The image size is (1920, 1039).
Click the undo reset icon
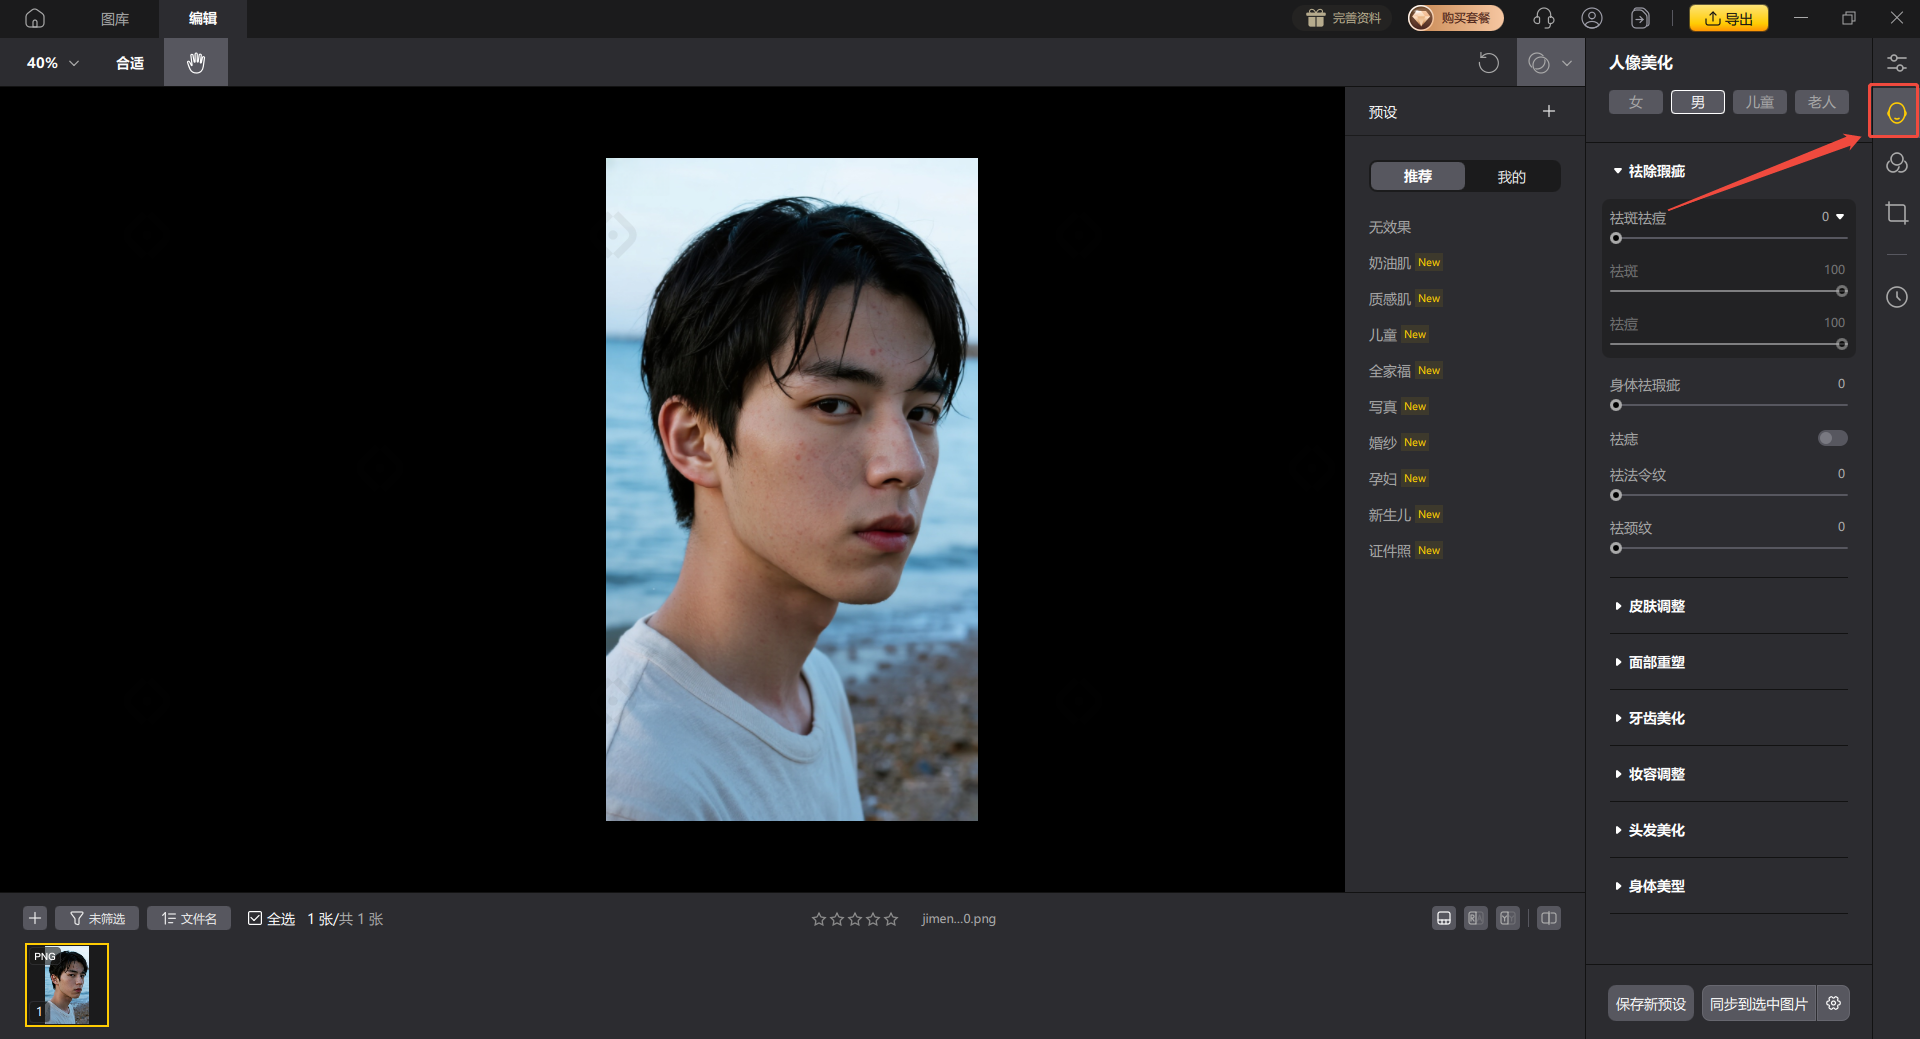[1488, 63]
